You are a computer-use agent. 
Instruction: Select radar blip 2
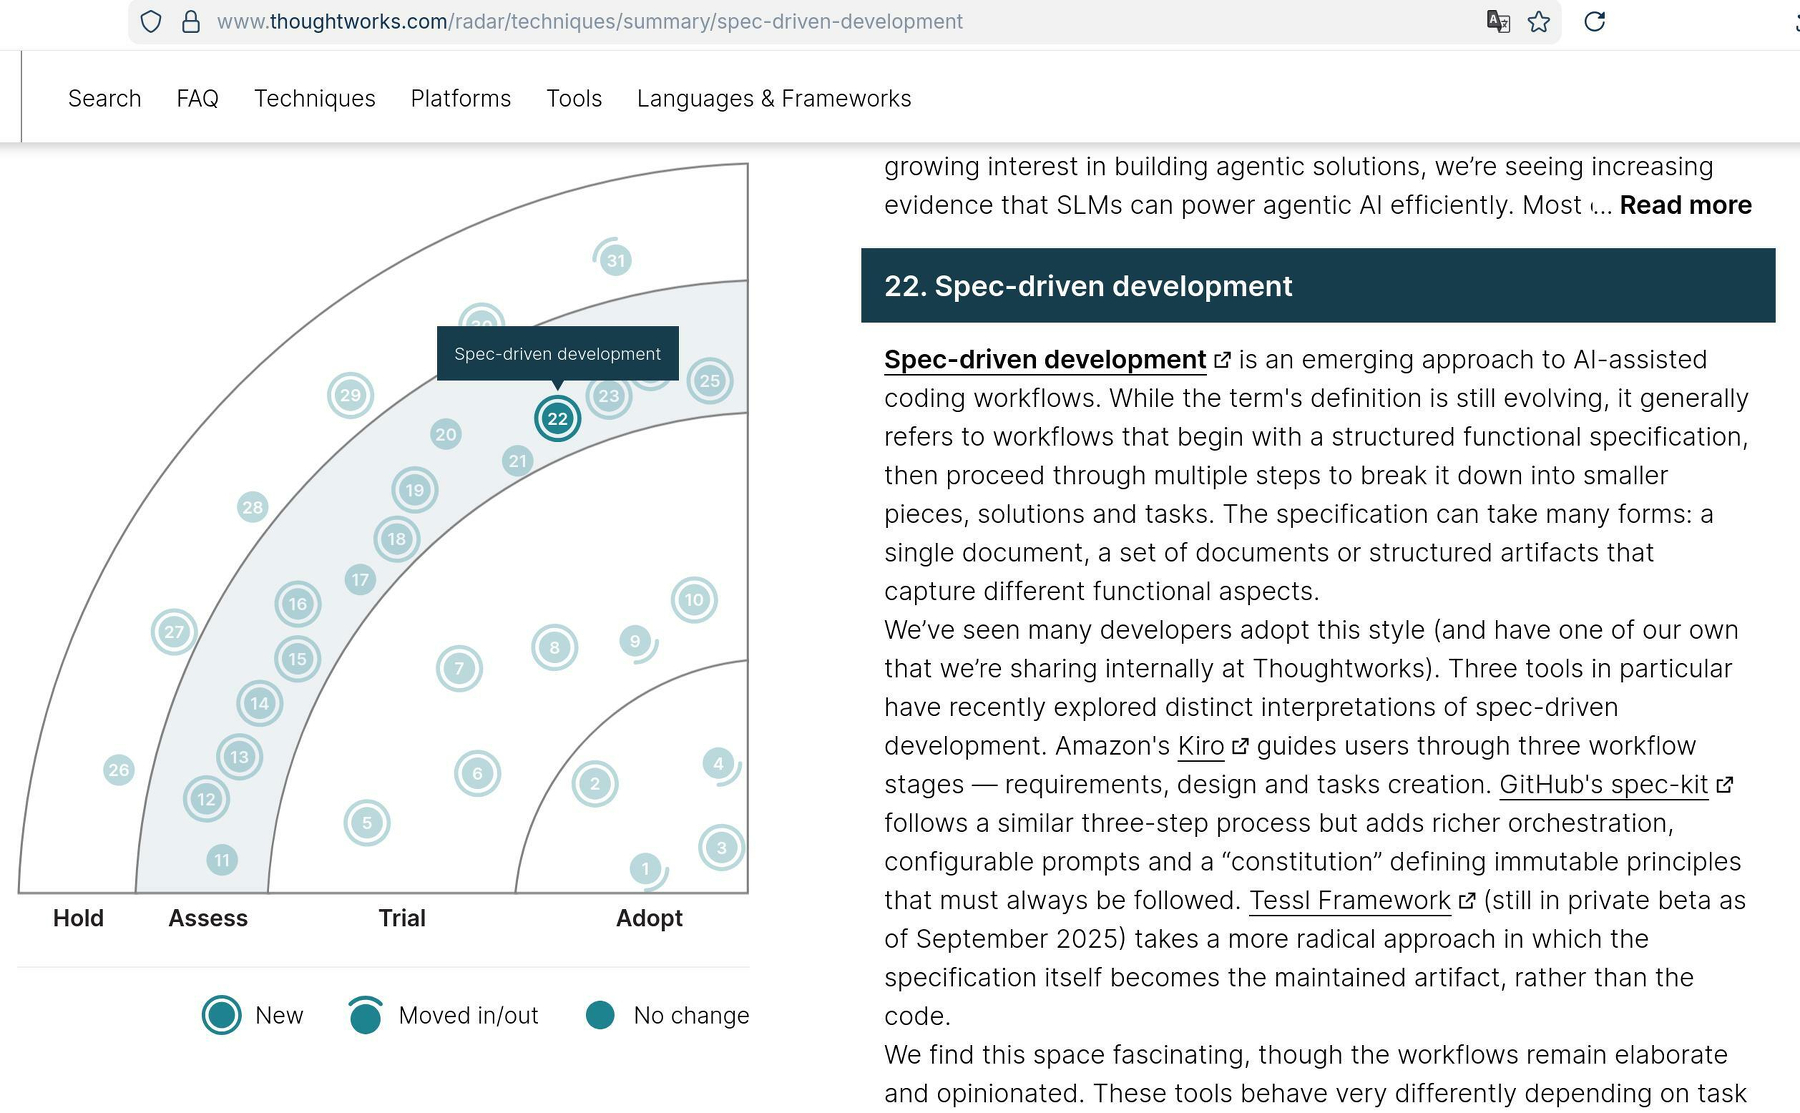[595, 784]
